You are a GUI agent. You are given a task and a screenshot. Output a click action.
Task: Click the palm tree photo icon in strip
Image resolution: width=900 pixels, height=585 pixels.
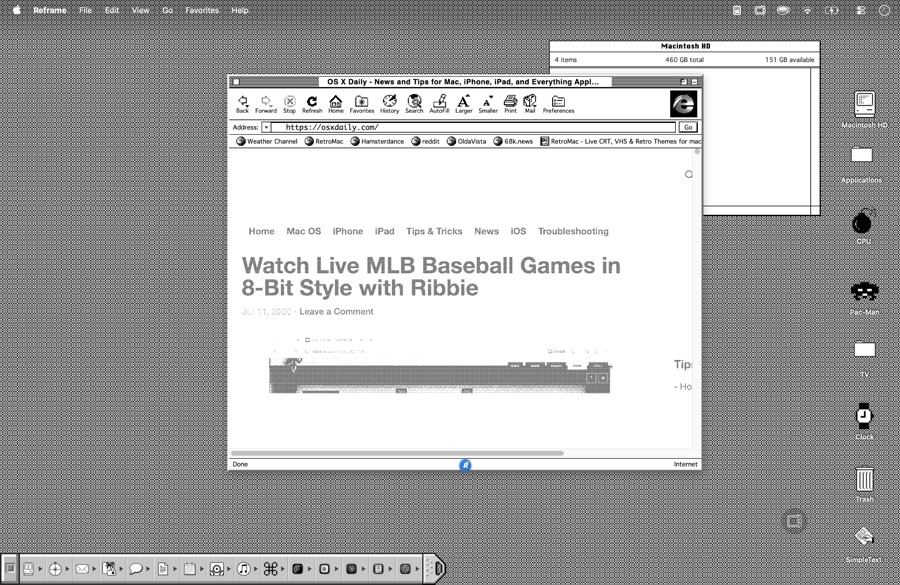coord(109,569)
